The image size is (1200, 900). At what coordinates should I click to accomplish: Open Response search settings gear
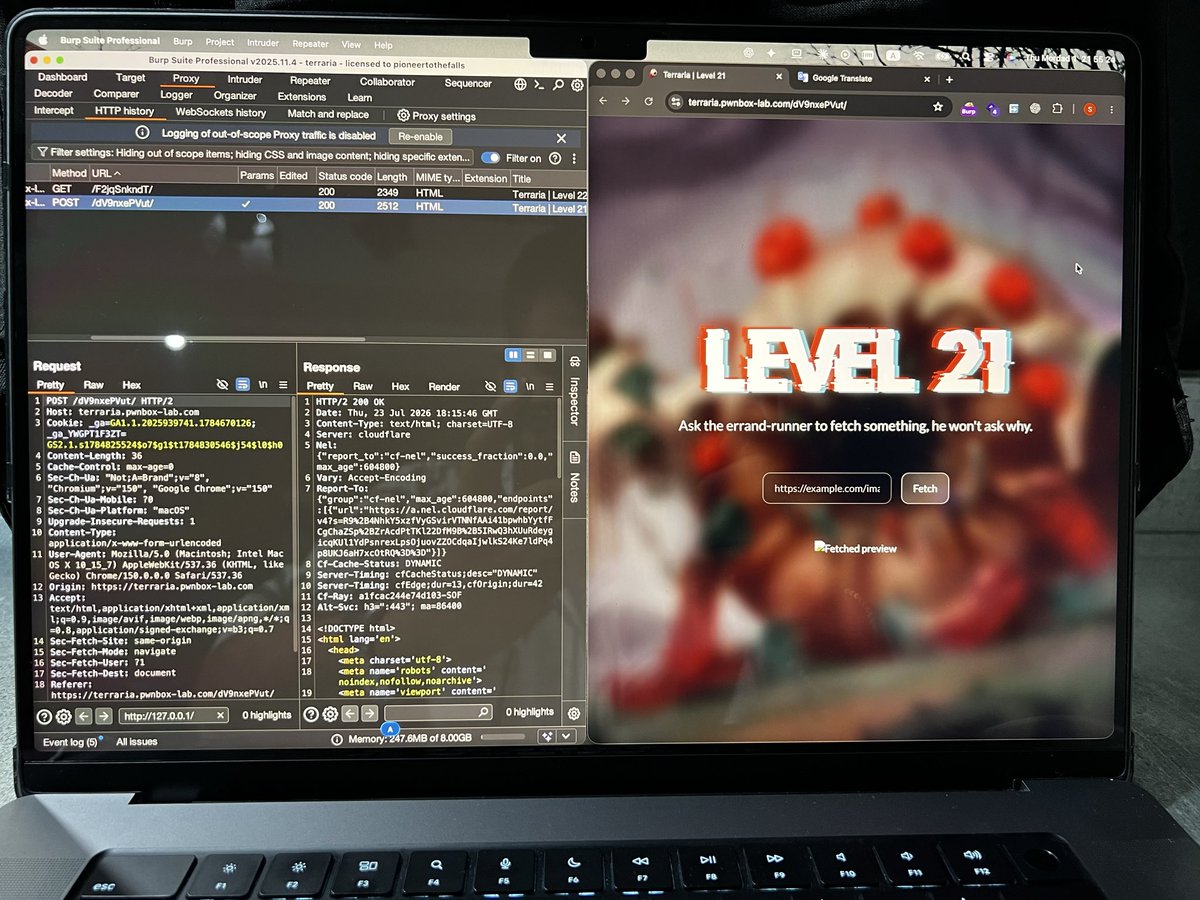point(330,713)
